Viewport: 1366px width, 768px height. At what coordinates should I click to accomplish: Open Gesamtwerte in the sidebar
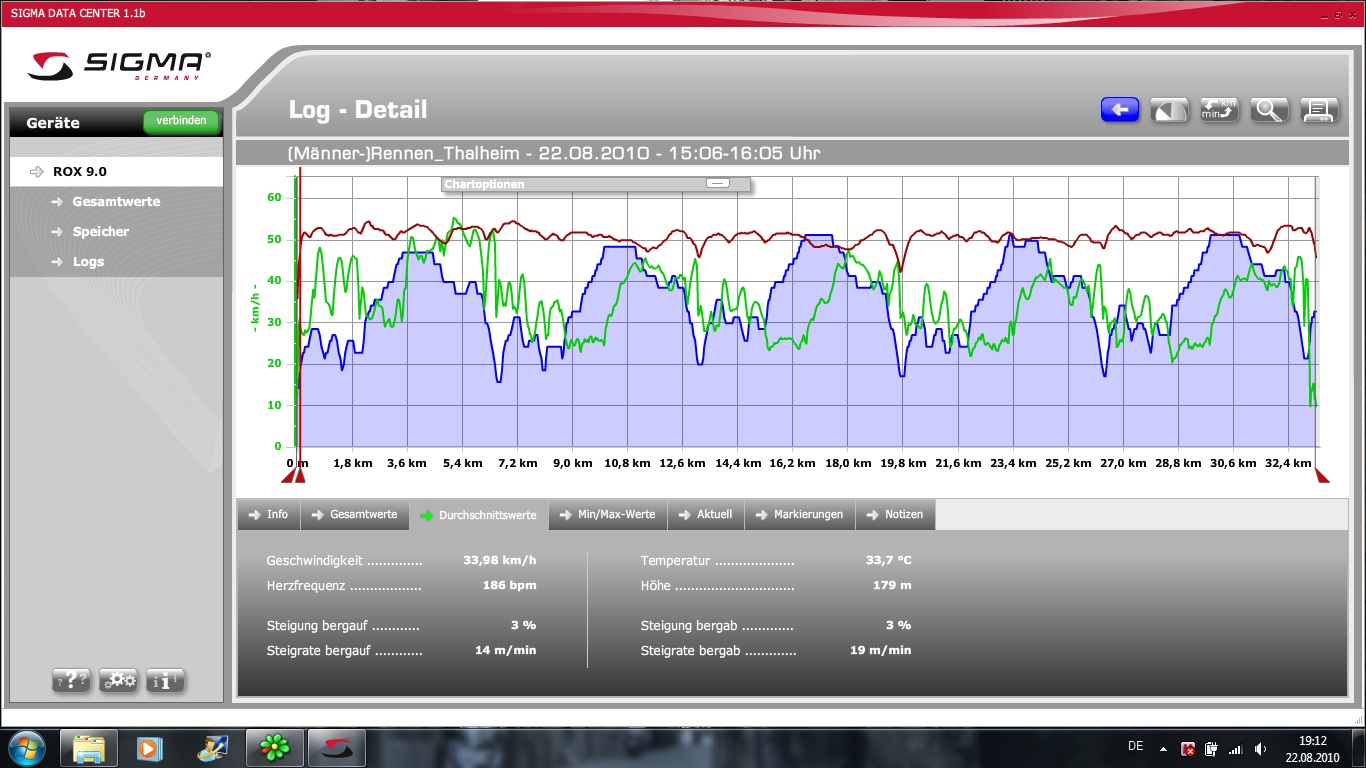[116, 202]
